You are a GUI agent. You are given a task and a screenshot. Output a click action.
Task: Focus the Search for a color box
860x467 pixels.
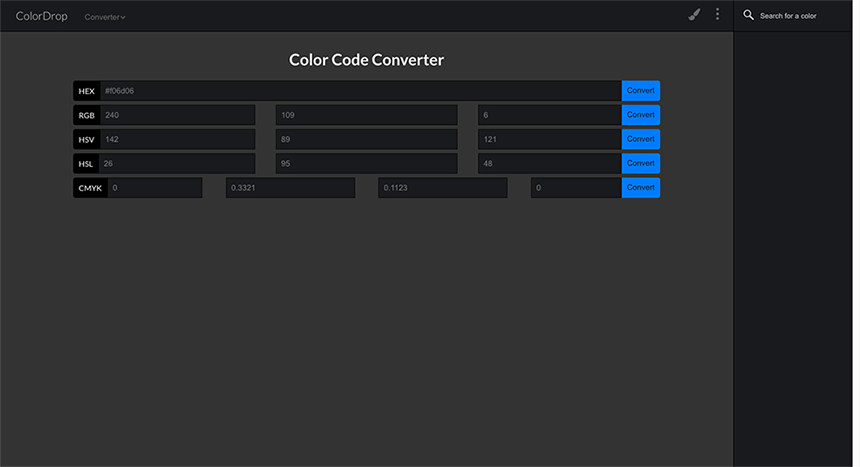point(794,15)
